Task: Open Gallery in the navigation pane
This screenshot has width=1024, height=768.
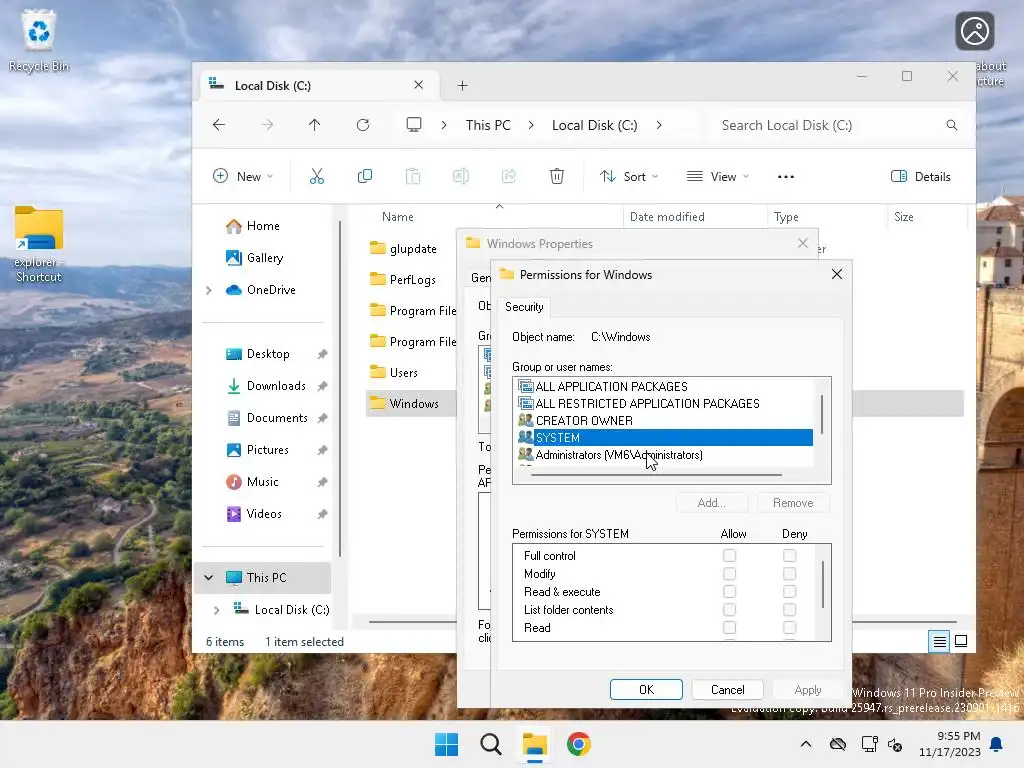Action: coord(264,258)
